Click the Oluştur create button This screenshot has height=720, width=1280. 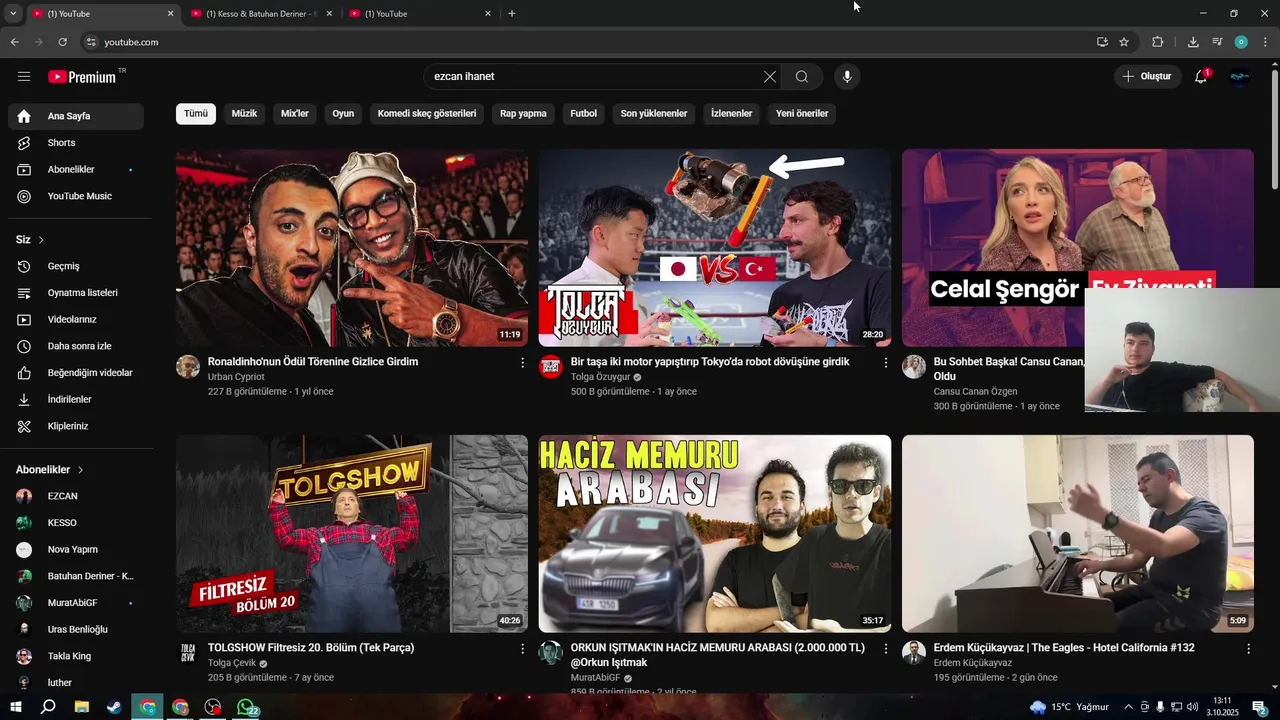pyautogui.click(x=1146, y=76)
